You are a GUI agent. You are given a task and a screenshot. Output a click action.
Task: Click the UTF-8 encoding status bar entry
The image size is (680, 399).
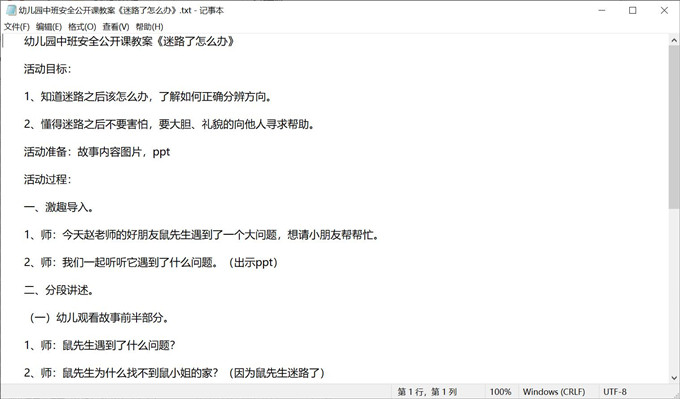click(615, 392)
